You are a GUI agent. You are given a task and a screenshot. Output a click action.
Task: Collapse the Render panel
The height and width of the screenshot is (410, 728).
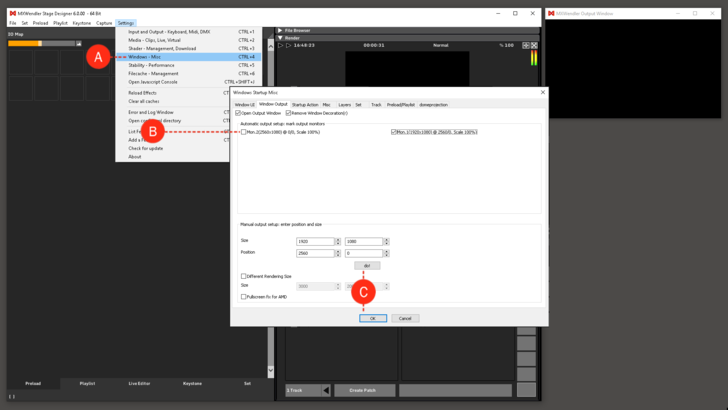[280, 38]
